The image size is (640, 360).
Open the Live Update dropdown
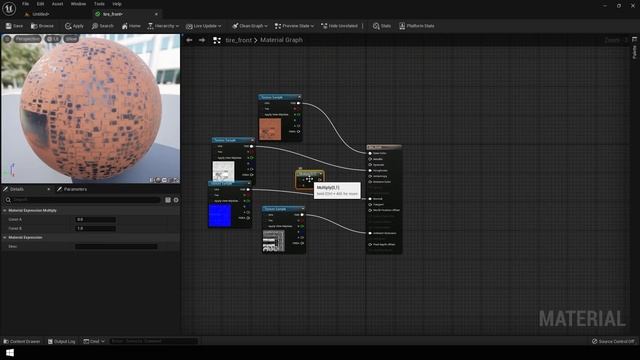(204, 26)
